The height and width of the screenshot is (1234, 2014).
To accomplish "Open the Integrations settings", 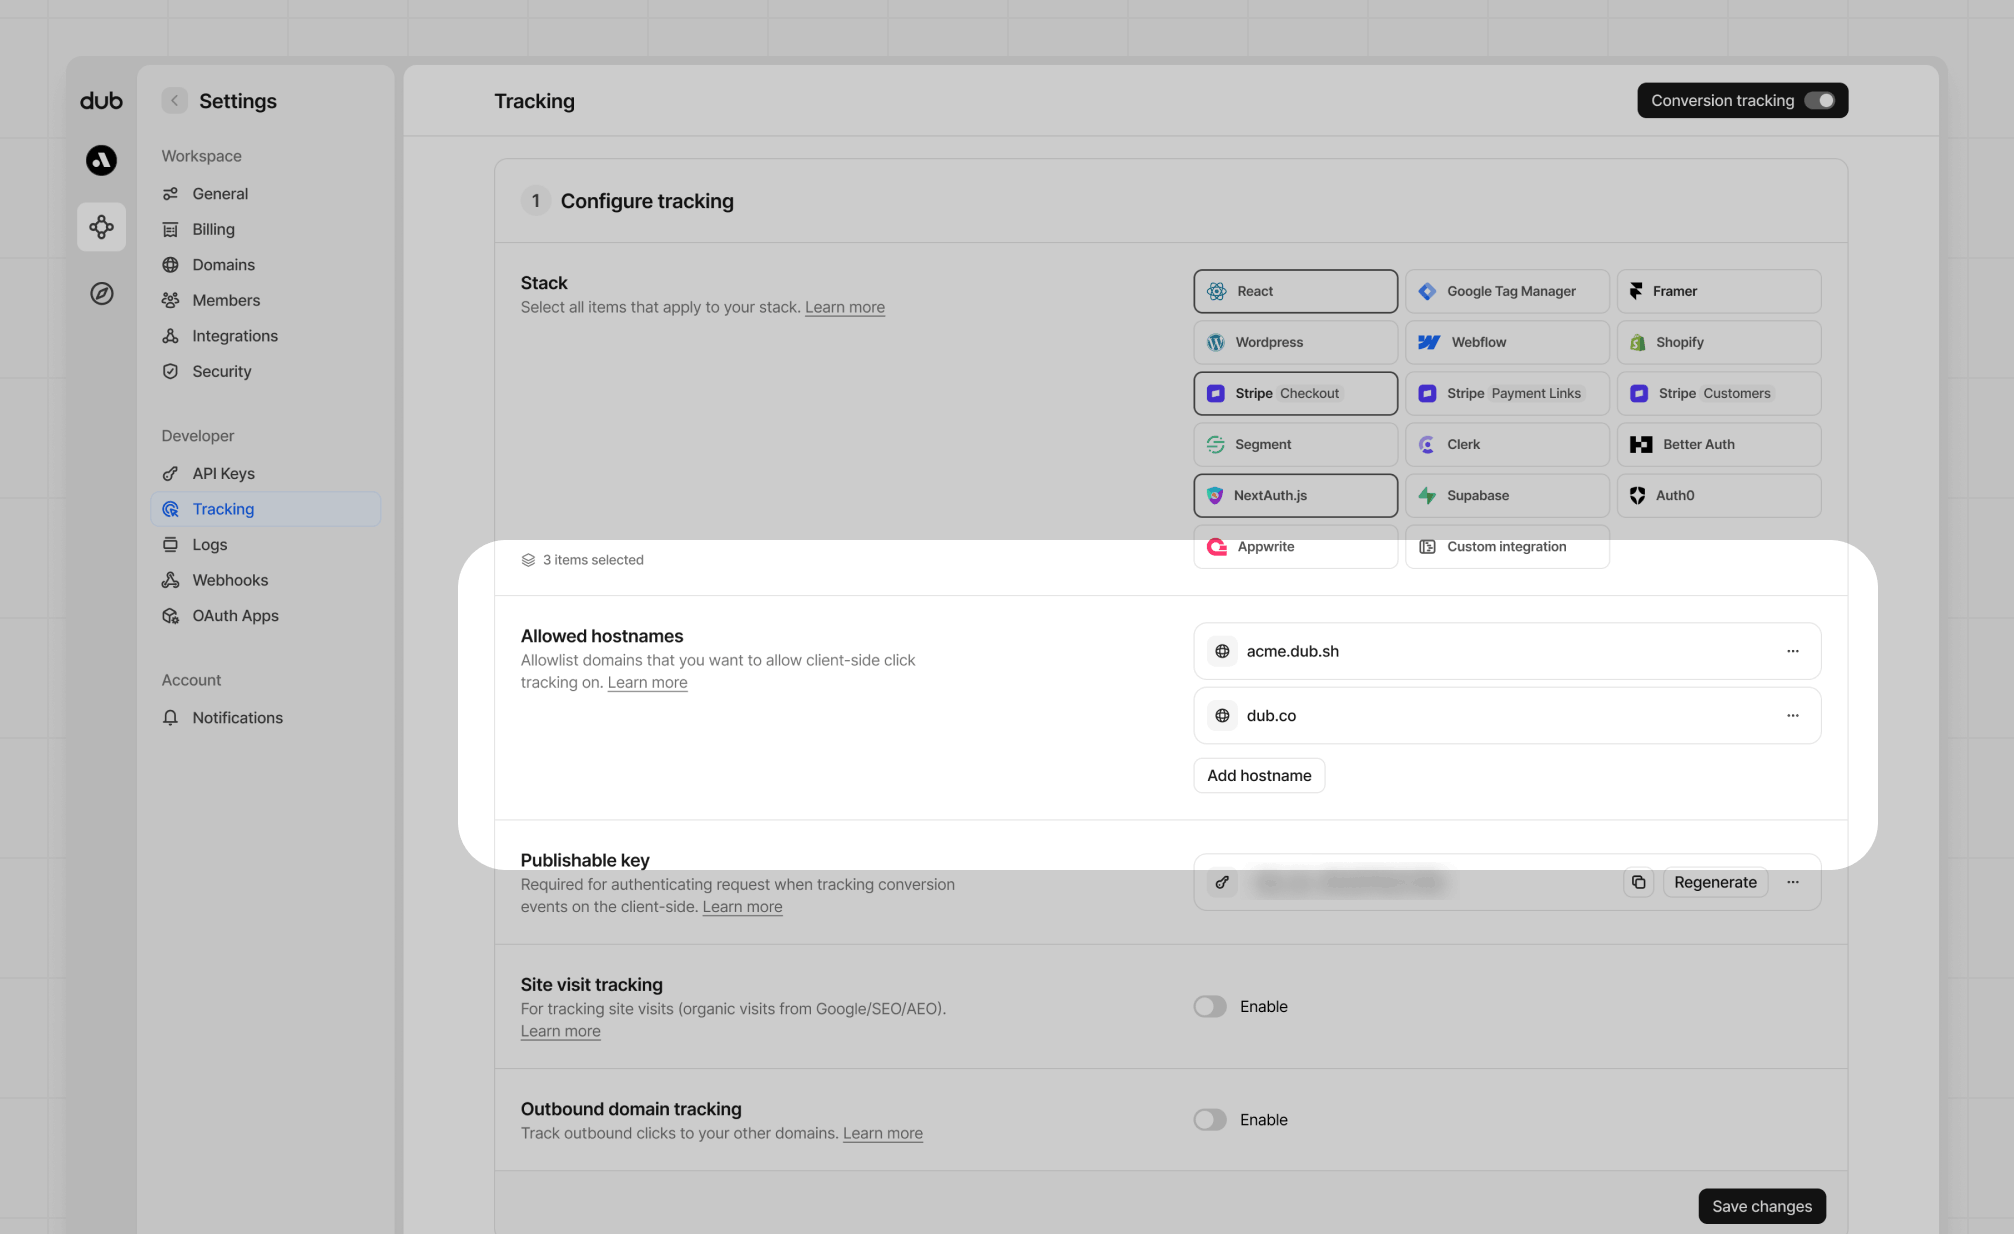I will [265, 336].
